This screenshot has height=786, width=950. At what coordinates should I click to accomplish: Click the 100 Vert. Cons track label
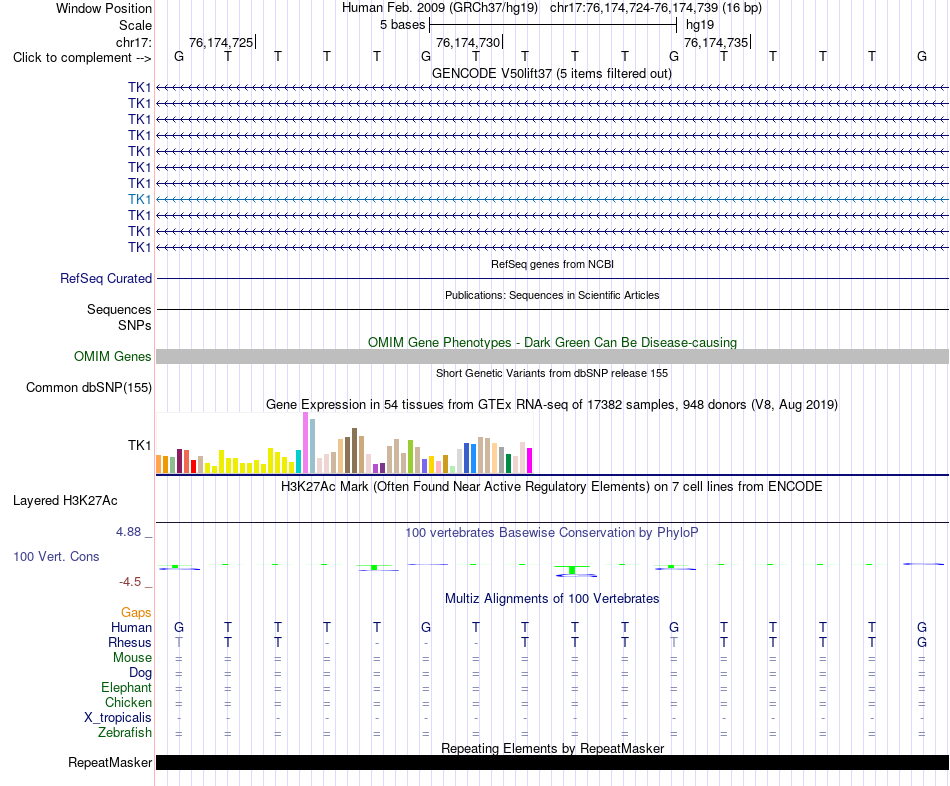point(56,556)
